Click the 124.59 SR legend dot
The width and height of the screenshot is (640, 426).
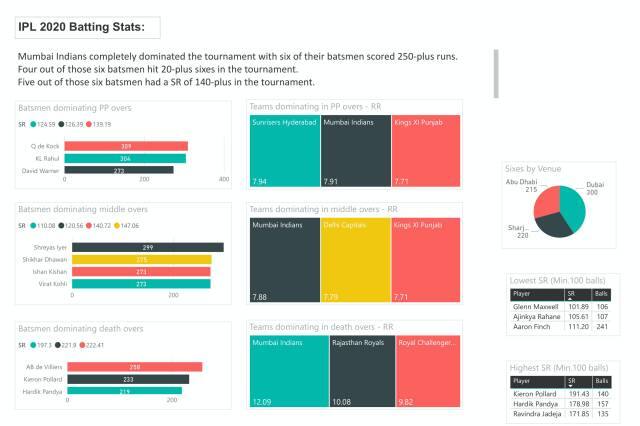tap(34, 124)
